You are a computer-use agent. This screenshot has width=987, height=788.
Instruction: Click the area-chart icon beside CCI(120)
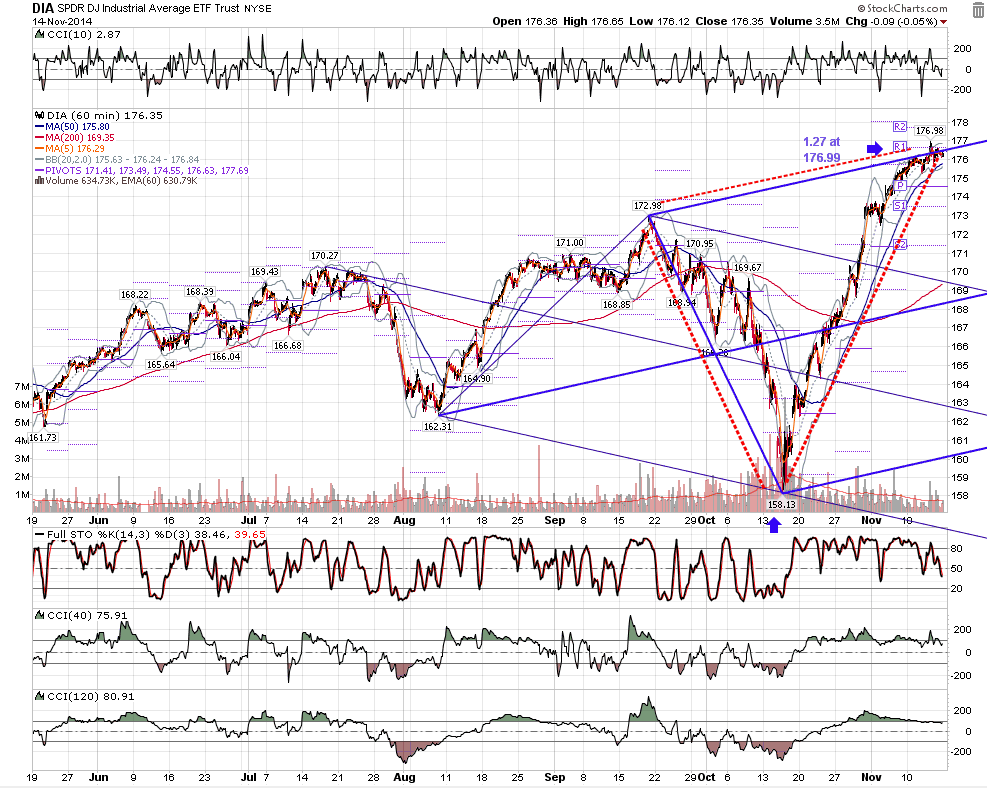tap(40, 697)
